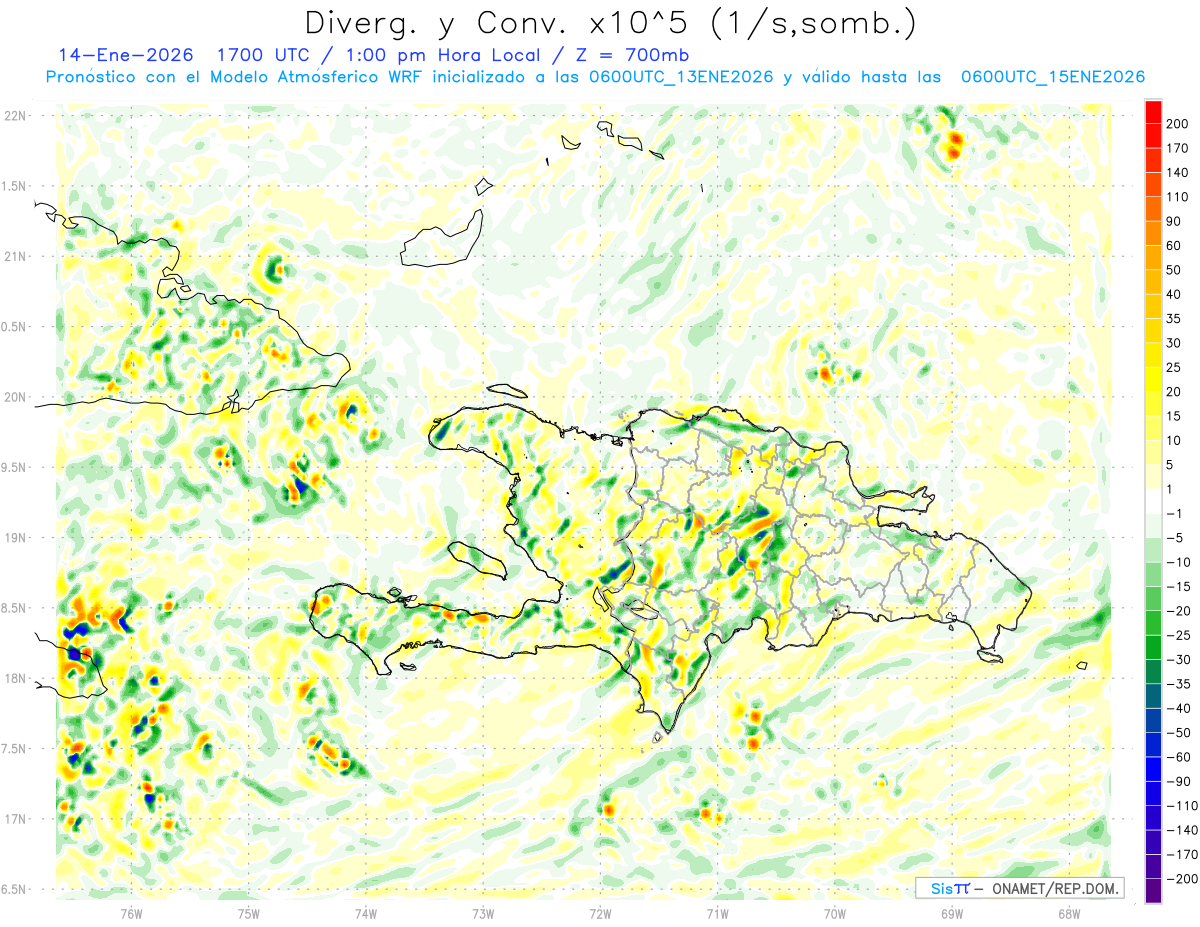Click the latitude label '17N'
This screenshot has width=1200, height=927.
(15, 820)
